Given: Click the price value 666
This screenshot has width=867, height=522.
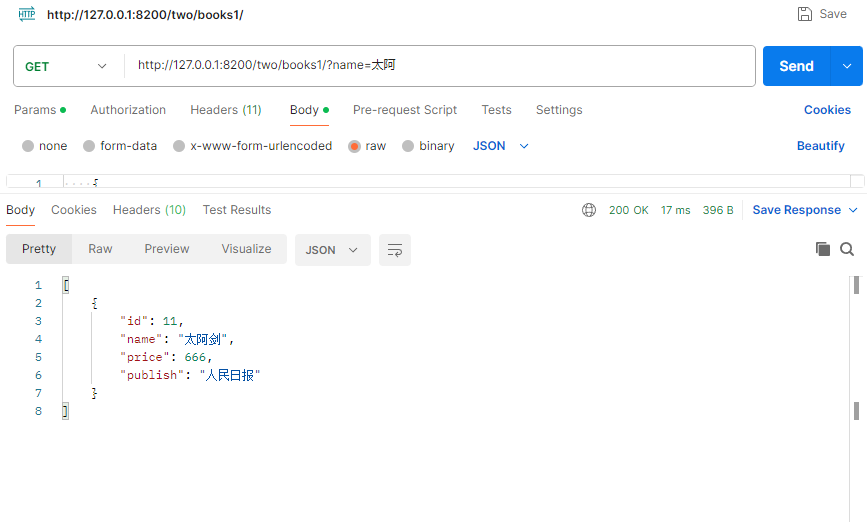Looking at the screenshot, I should click(x=195, y=357).
